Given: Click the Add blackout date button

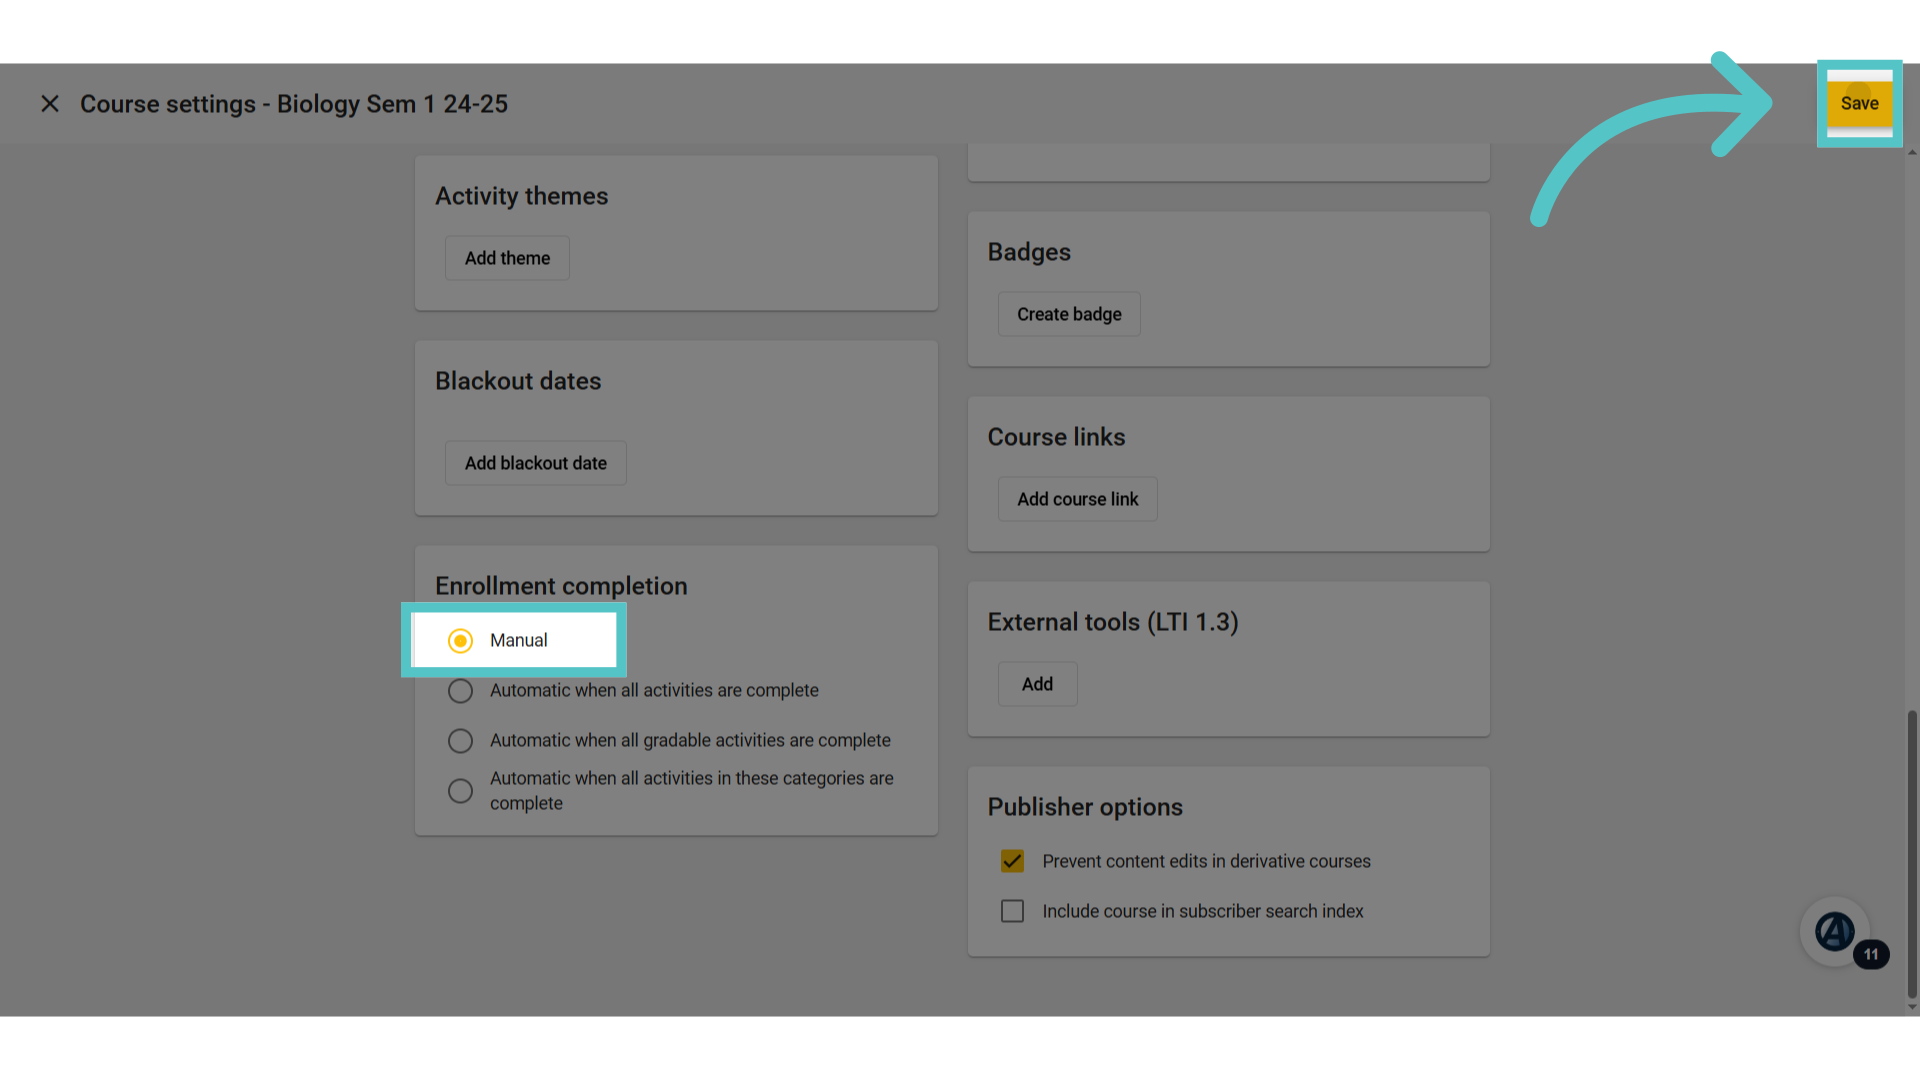Looking at the screenshot, I should point(536,463).
